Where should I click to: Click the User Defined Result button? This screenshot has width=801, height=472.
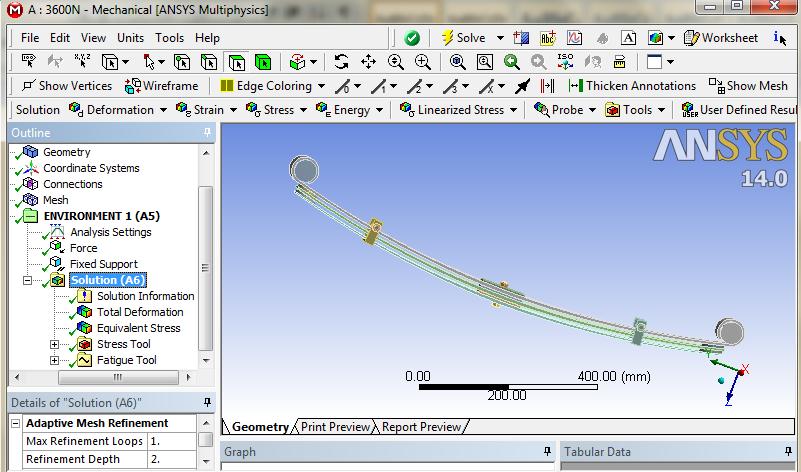pyautogui.click(x=739, y=110)
